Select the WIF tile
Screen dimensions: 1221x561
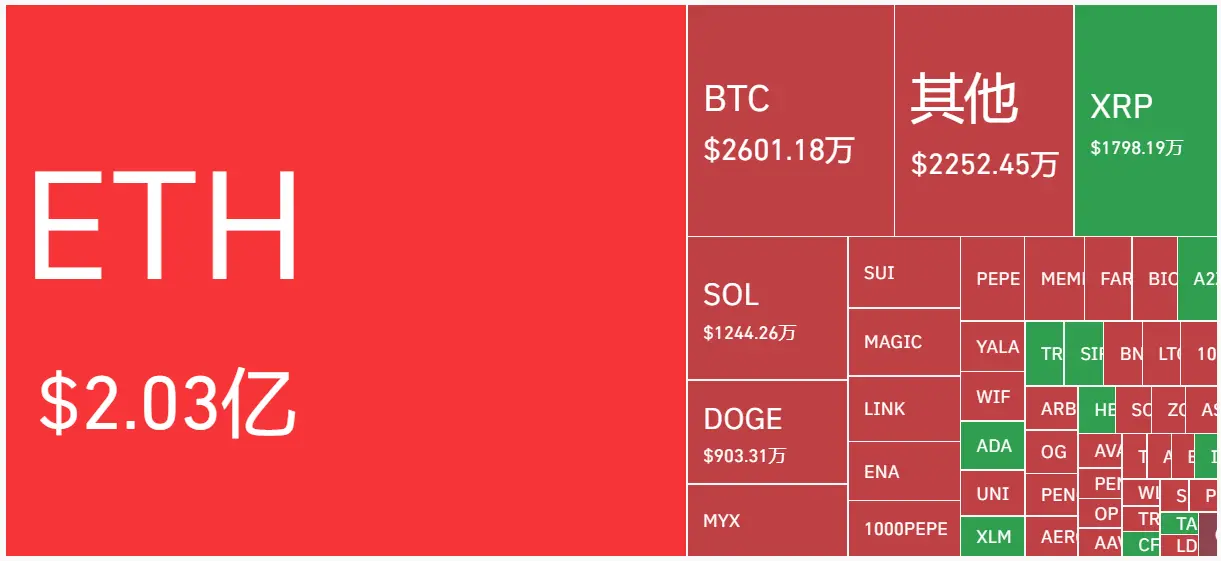click(992, 396)
